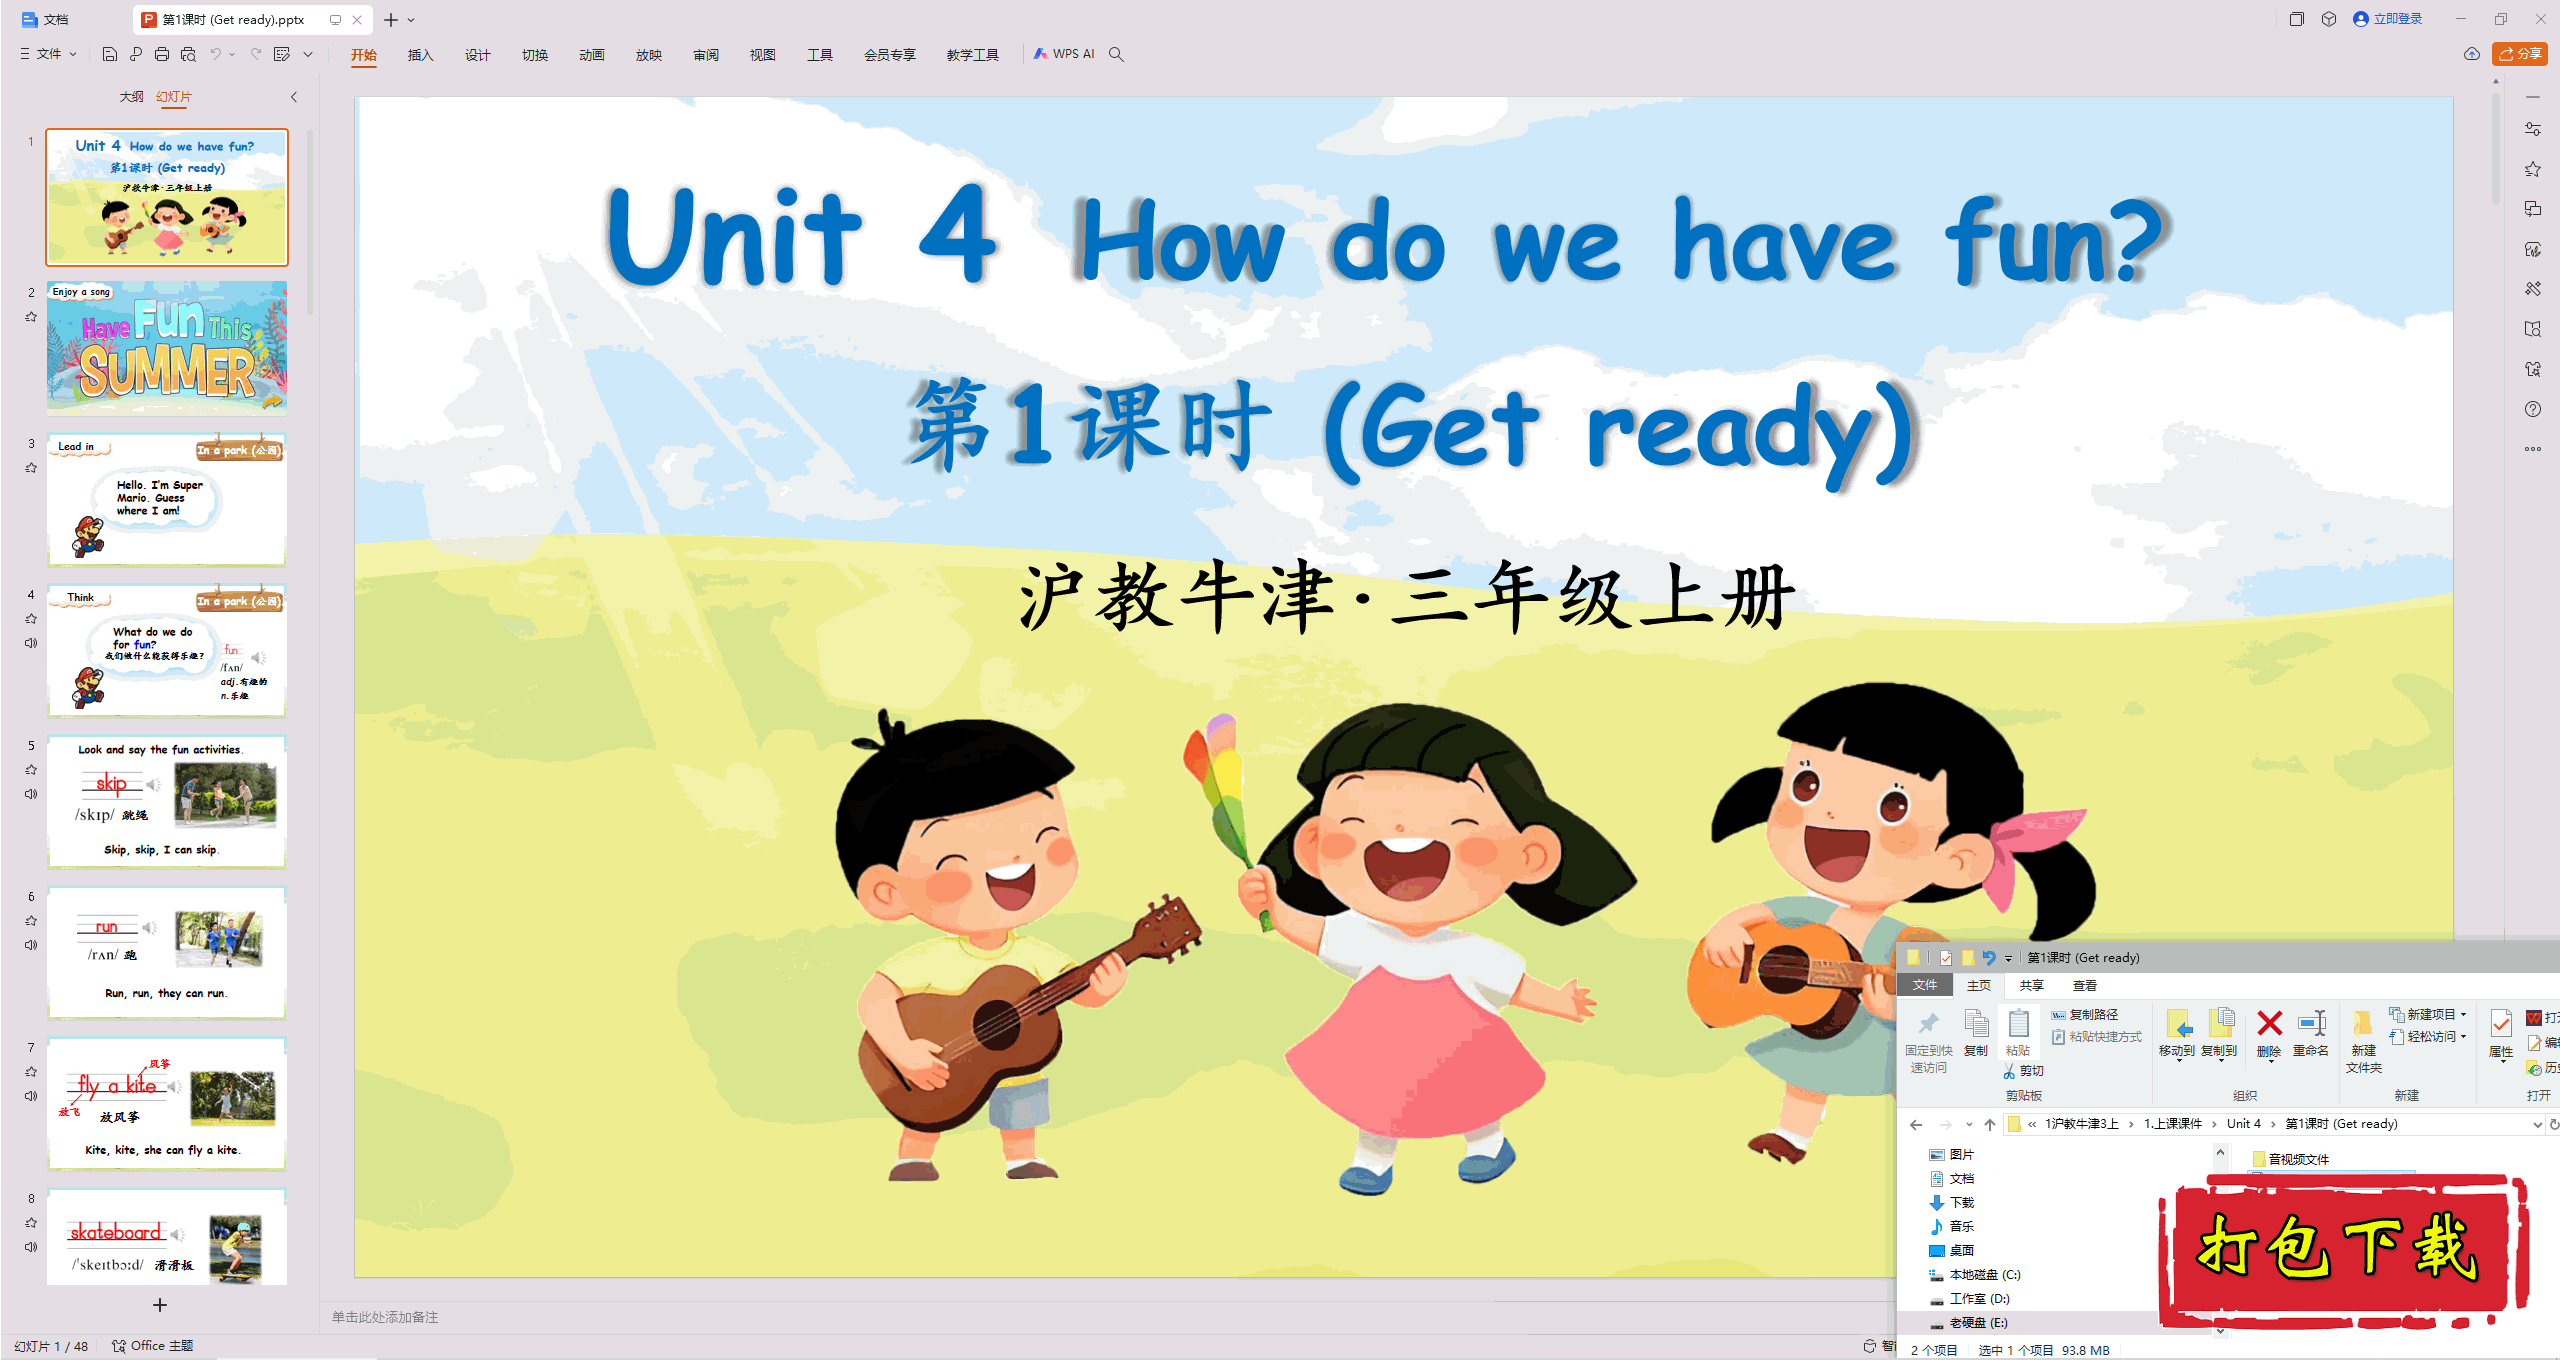This screenshot has width=2560, height=1360.
Task: Open the animation star side panel icon
Action: [2533, 169]
